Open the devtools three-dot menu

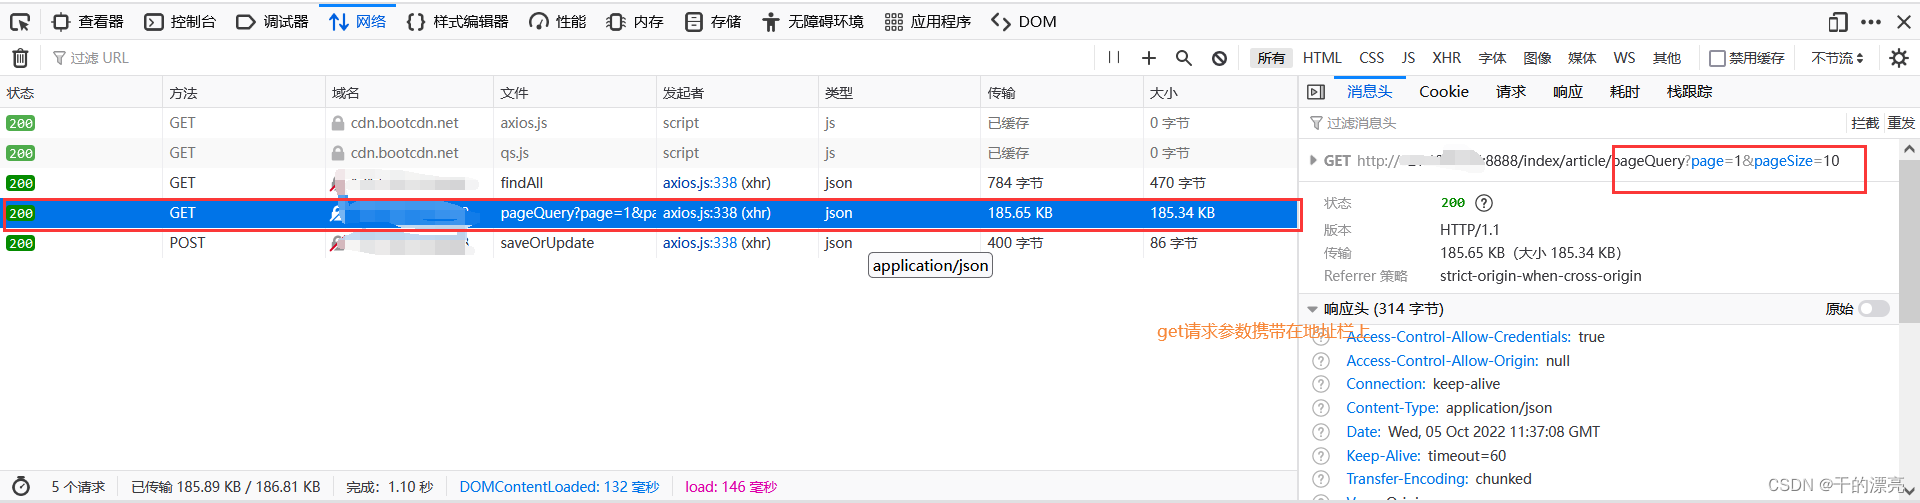1871,22
